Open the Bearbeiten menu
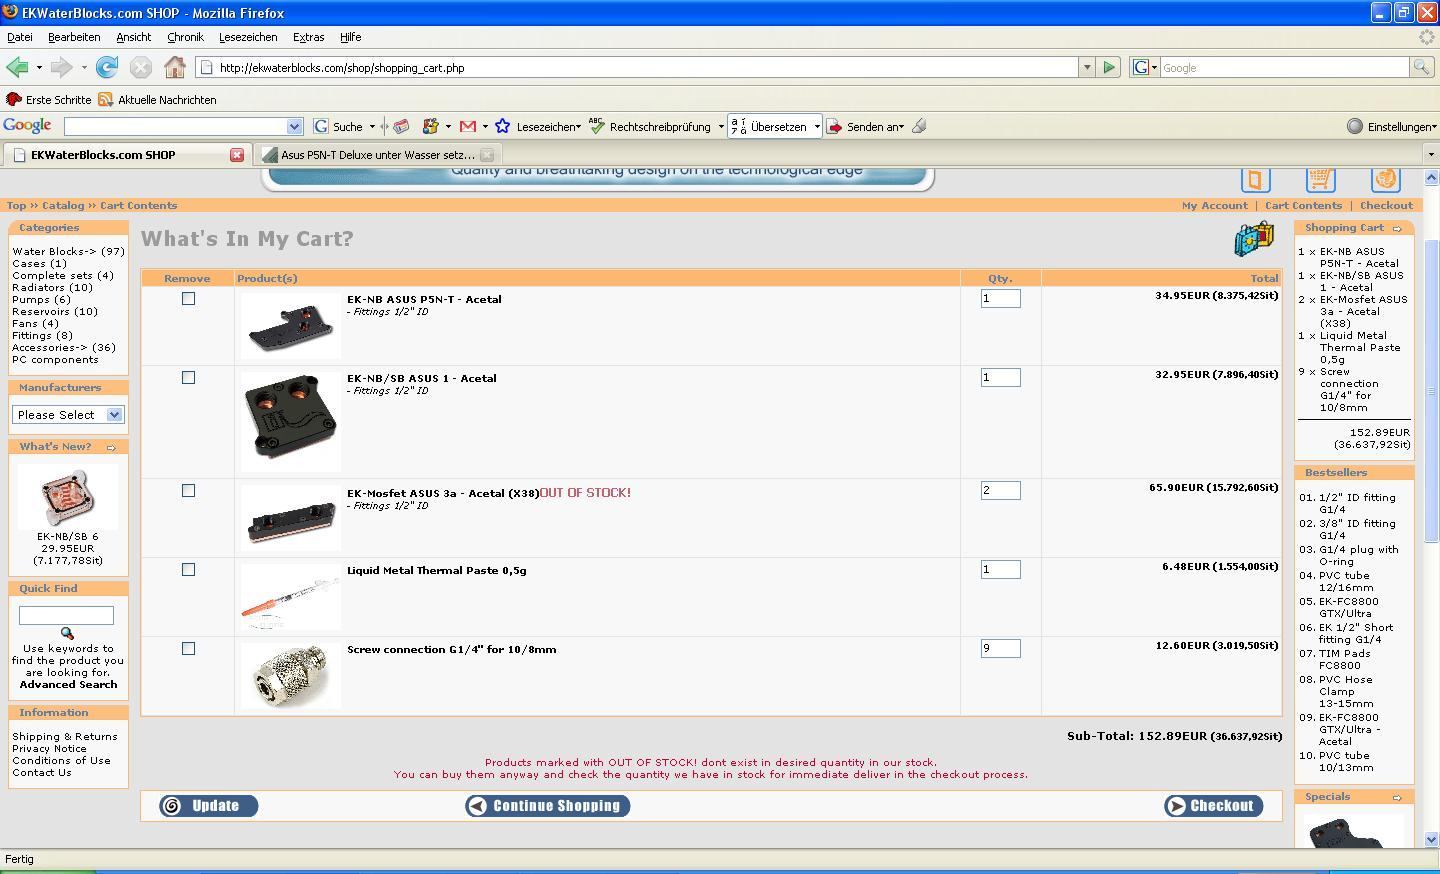The image size is (1440, 874). 74,37
